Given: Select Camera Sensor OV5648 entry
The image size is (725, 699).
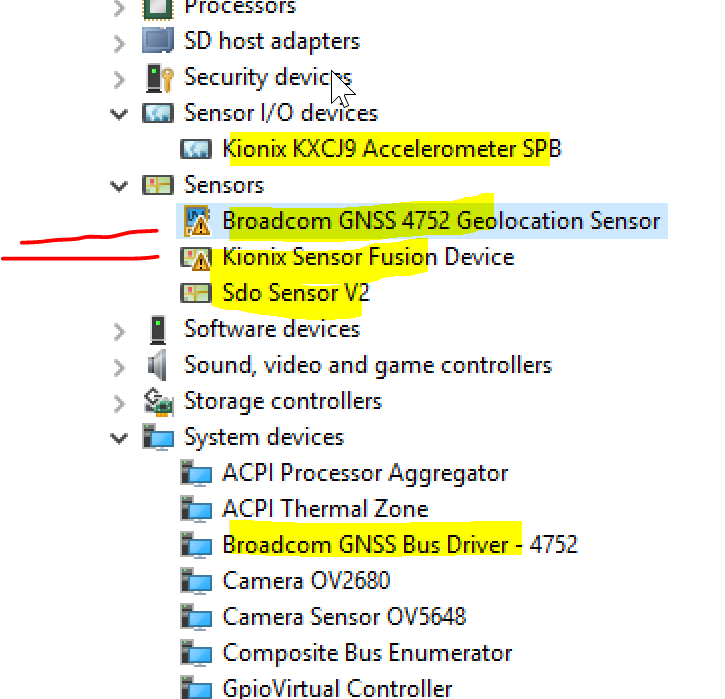Looking at the screenshot, I should tap(343, 617).
